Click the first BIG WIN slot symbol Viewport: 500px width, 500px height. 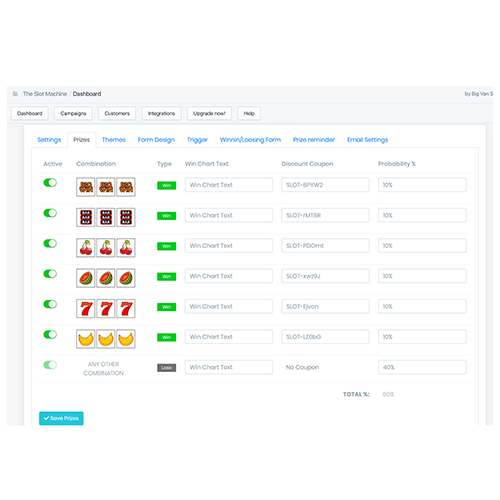[x=86, y=187]
